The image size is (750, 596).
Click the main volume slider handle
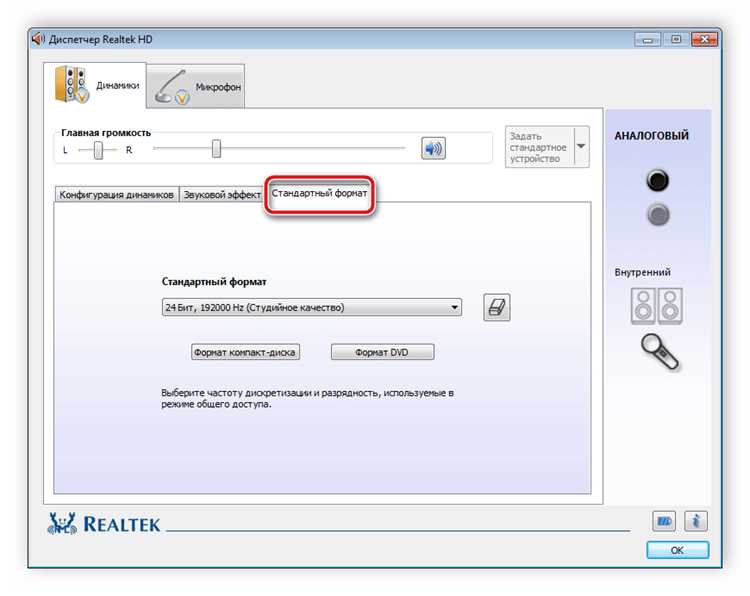[x=216, y=149]
